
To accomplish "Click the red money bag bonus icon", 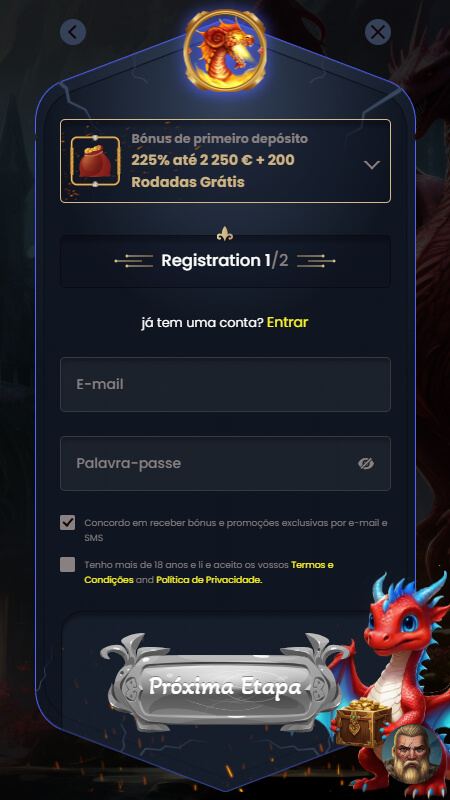I will tap(95, 161).
